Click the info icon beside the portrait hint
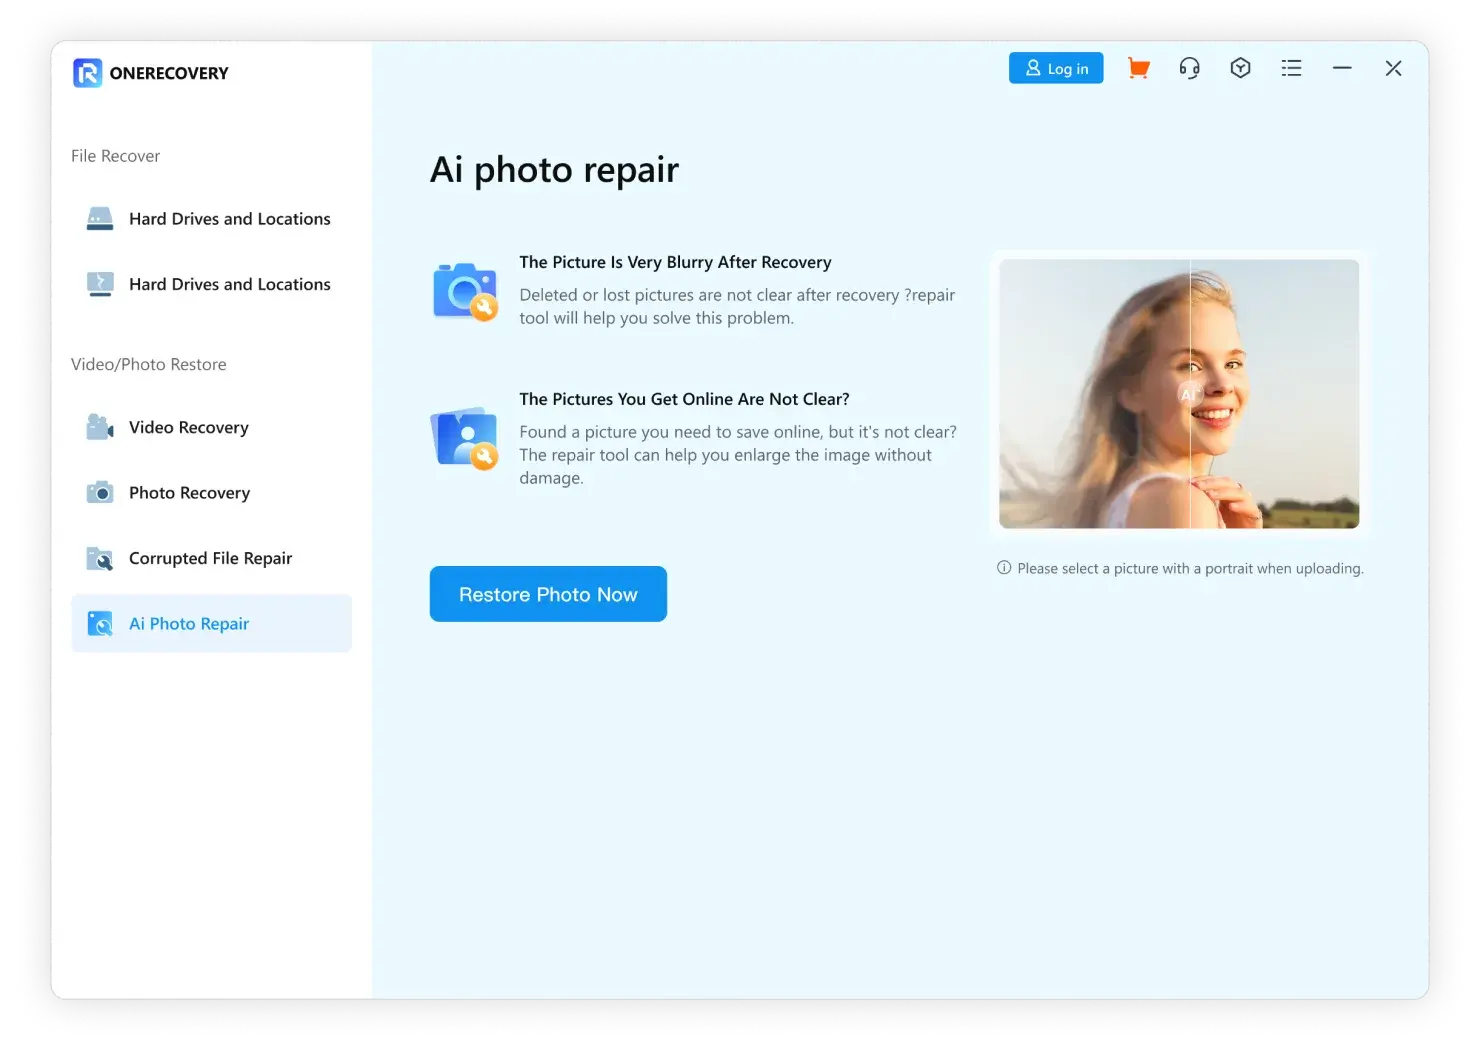Screen dimensions: 1480x1040 click(x=1004, y=568)
